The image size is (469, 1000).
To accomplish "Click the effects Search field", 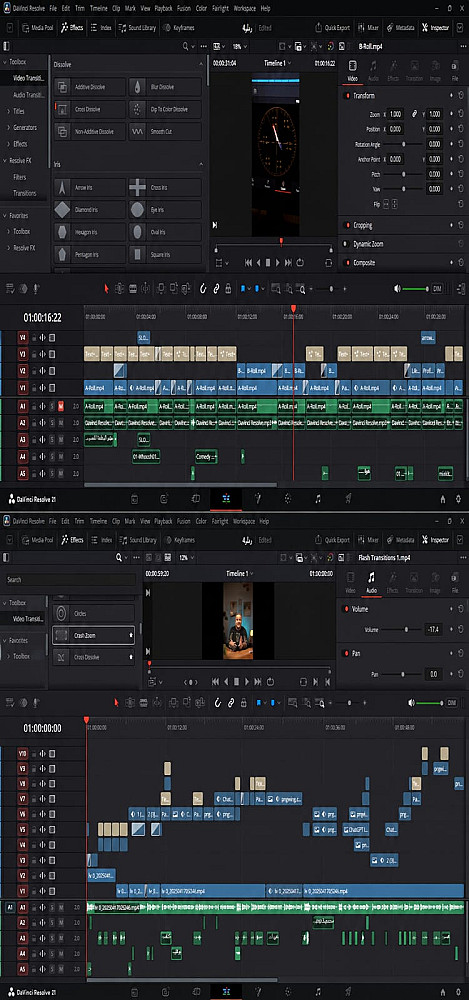I will click(69, 580).
